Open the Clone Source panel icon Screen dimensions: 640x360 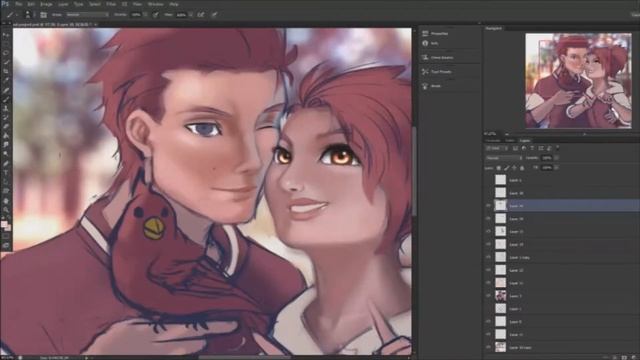[425, 58]
